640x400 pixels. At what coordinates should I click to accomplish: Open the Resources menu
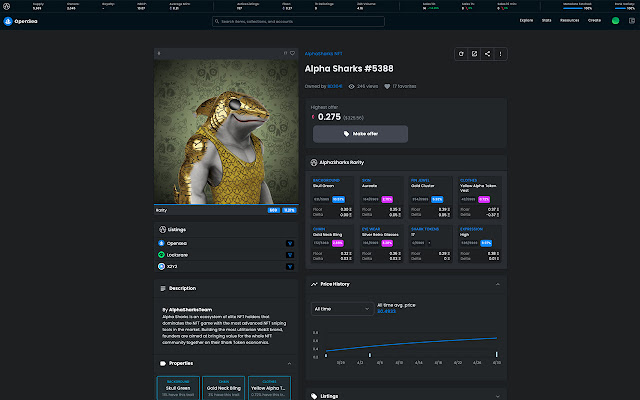(569, 20)
